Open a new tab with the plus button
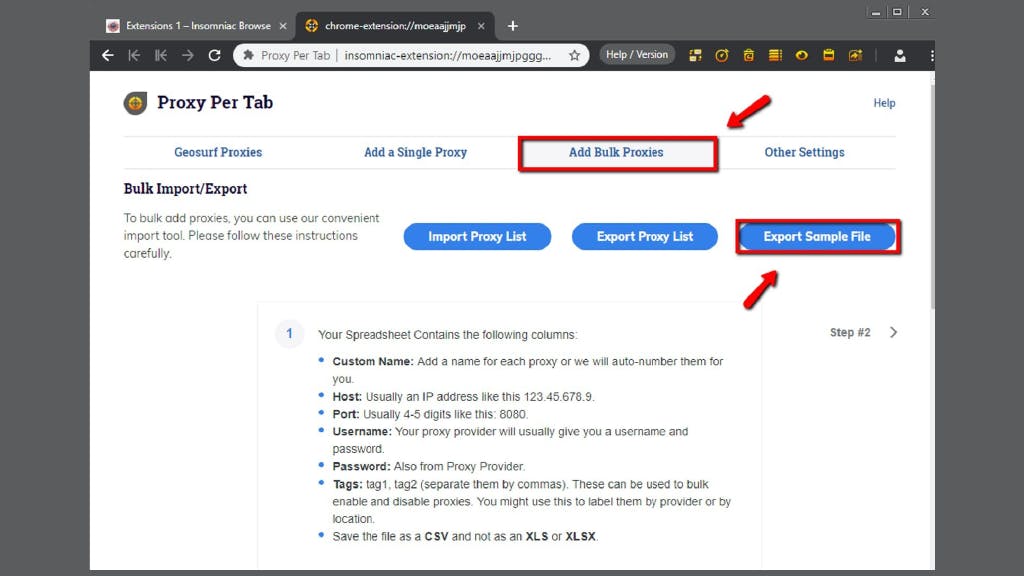 point(513,25)
